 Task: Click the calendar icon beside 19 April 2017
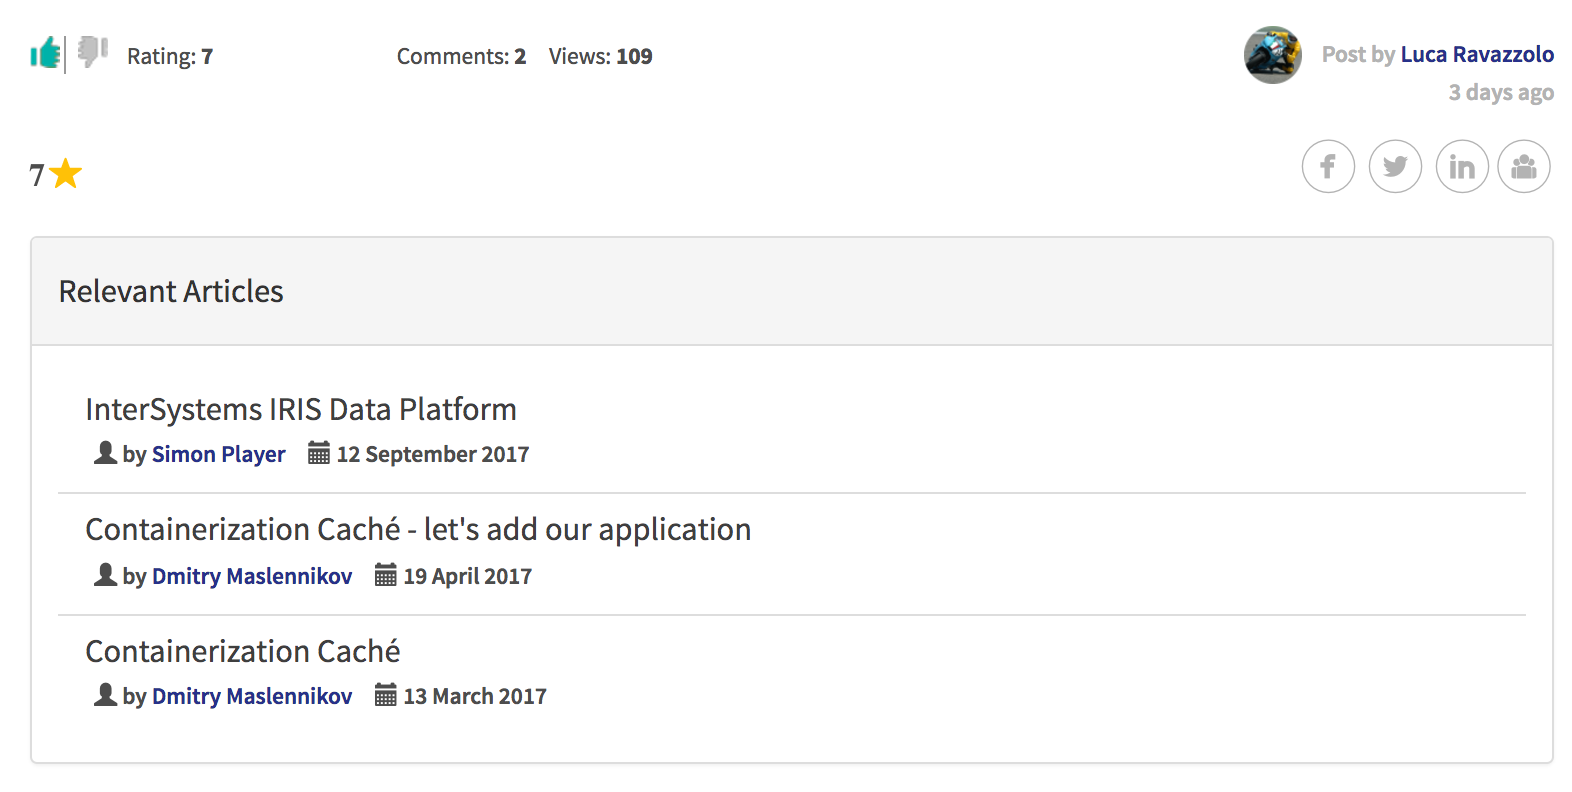(385, 575)
